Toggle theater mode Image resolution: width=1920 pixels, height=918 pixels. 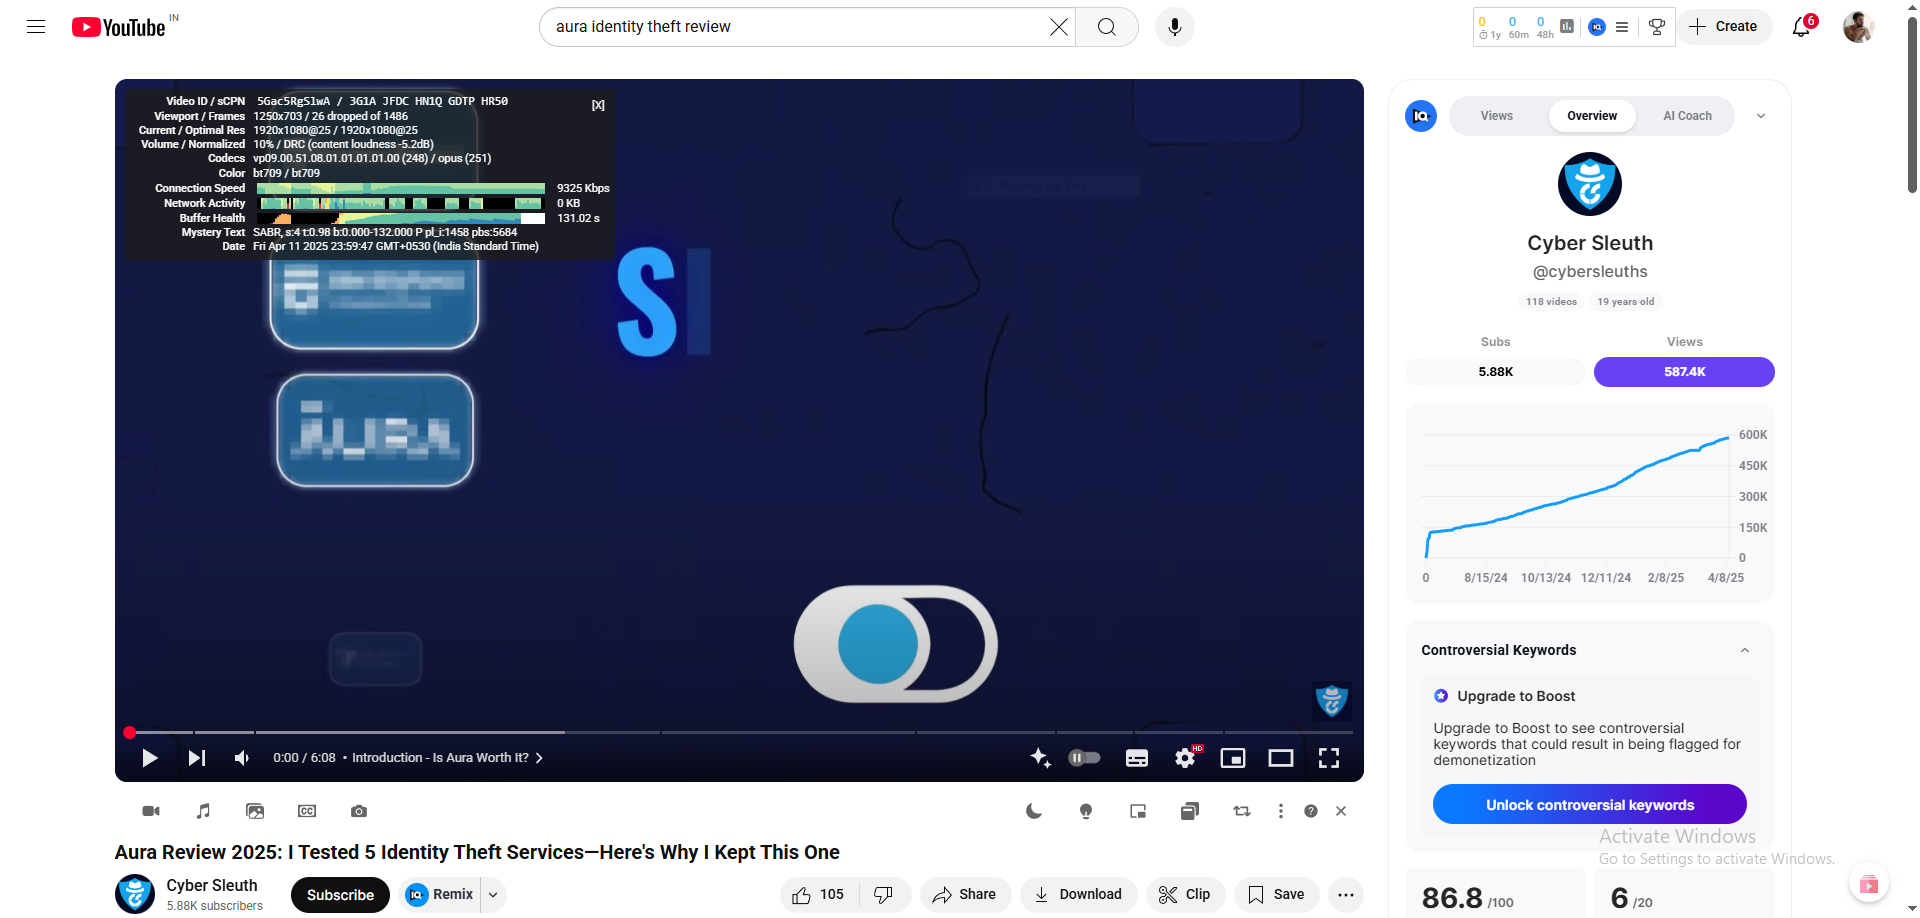(x=1281, y=758)
